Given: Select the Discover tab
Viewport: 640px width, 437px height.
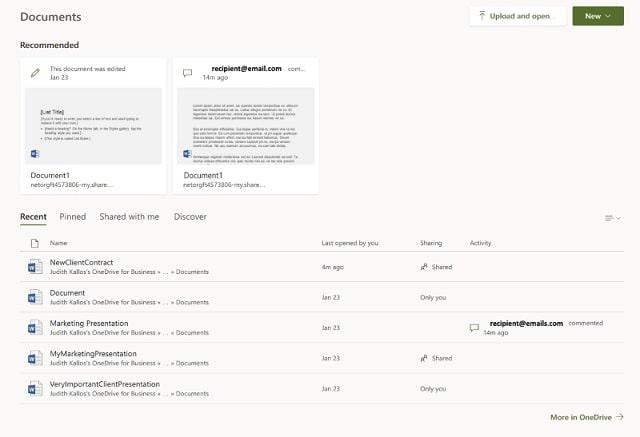Looking at the screenshot, I should pos(190,216).
